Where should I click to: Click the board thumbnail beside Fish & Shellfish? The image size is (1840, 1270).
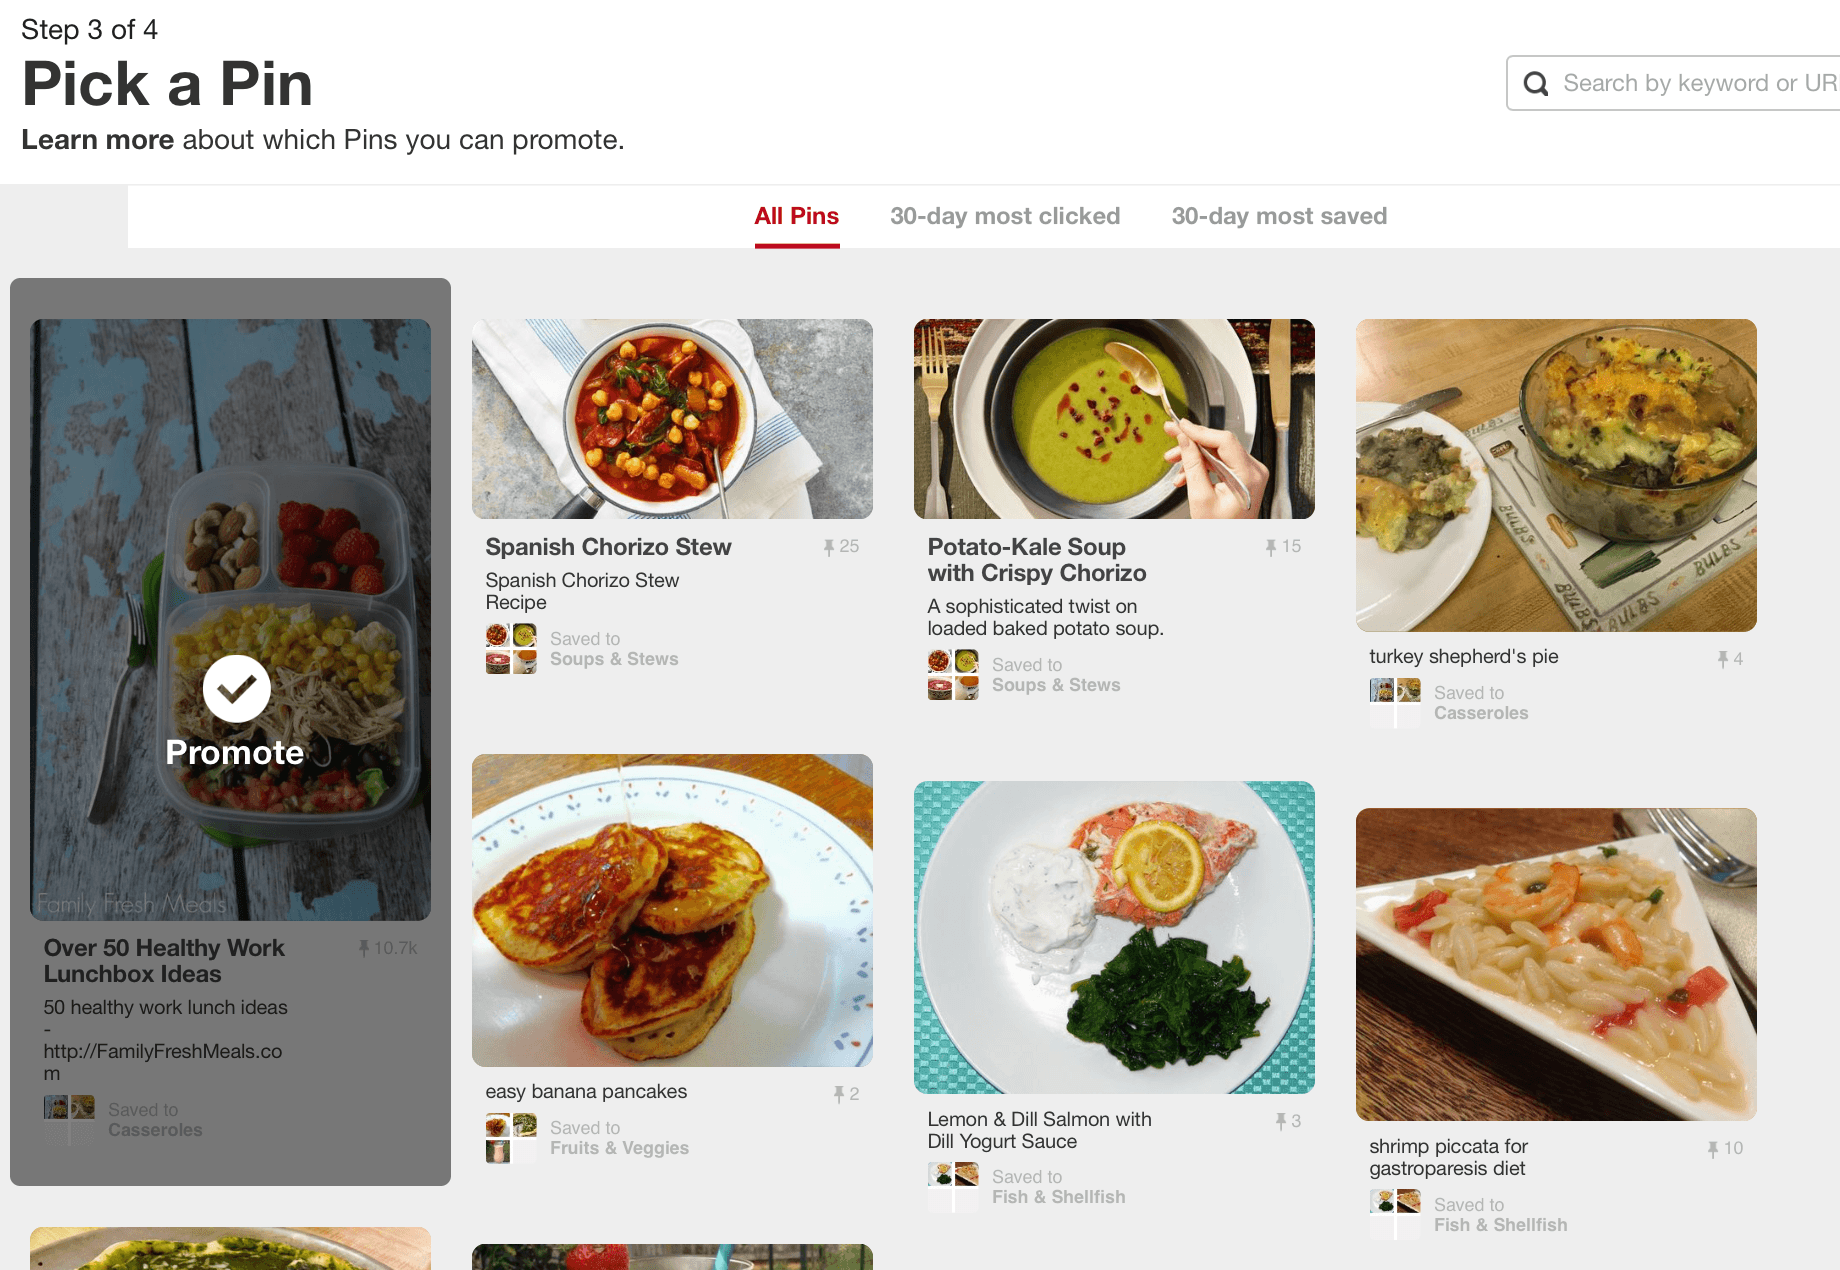pyautogui.click(x=953, y=1186)
